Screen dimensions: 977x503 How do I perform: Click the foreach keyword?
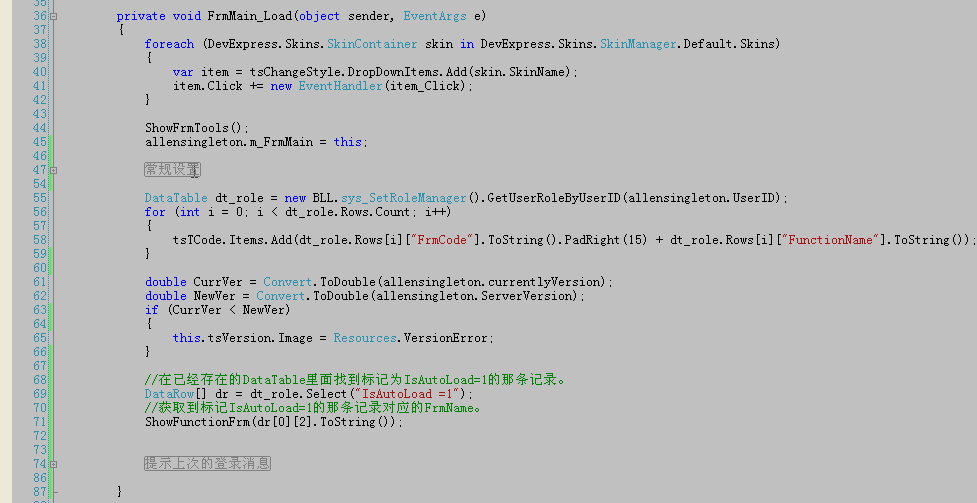[169, 44]
